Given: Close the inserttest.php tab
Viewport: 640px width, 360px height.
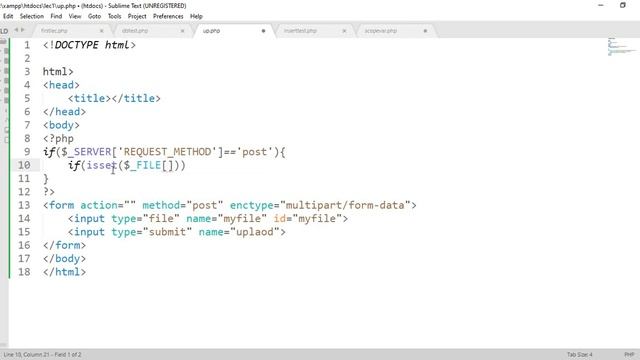Looking at the screenshot, I should (x=344, y=31).
